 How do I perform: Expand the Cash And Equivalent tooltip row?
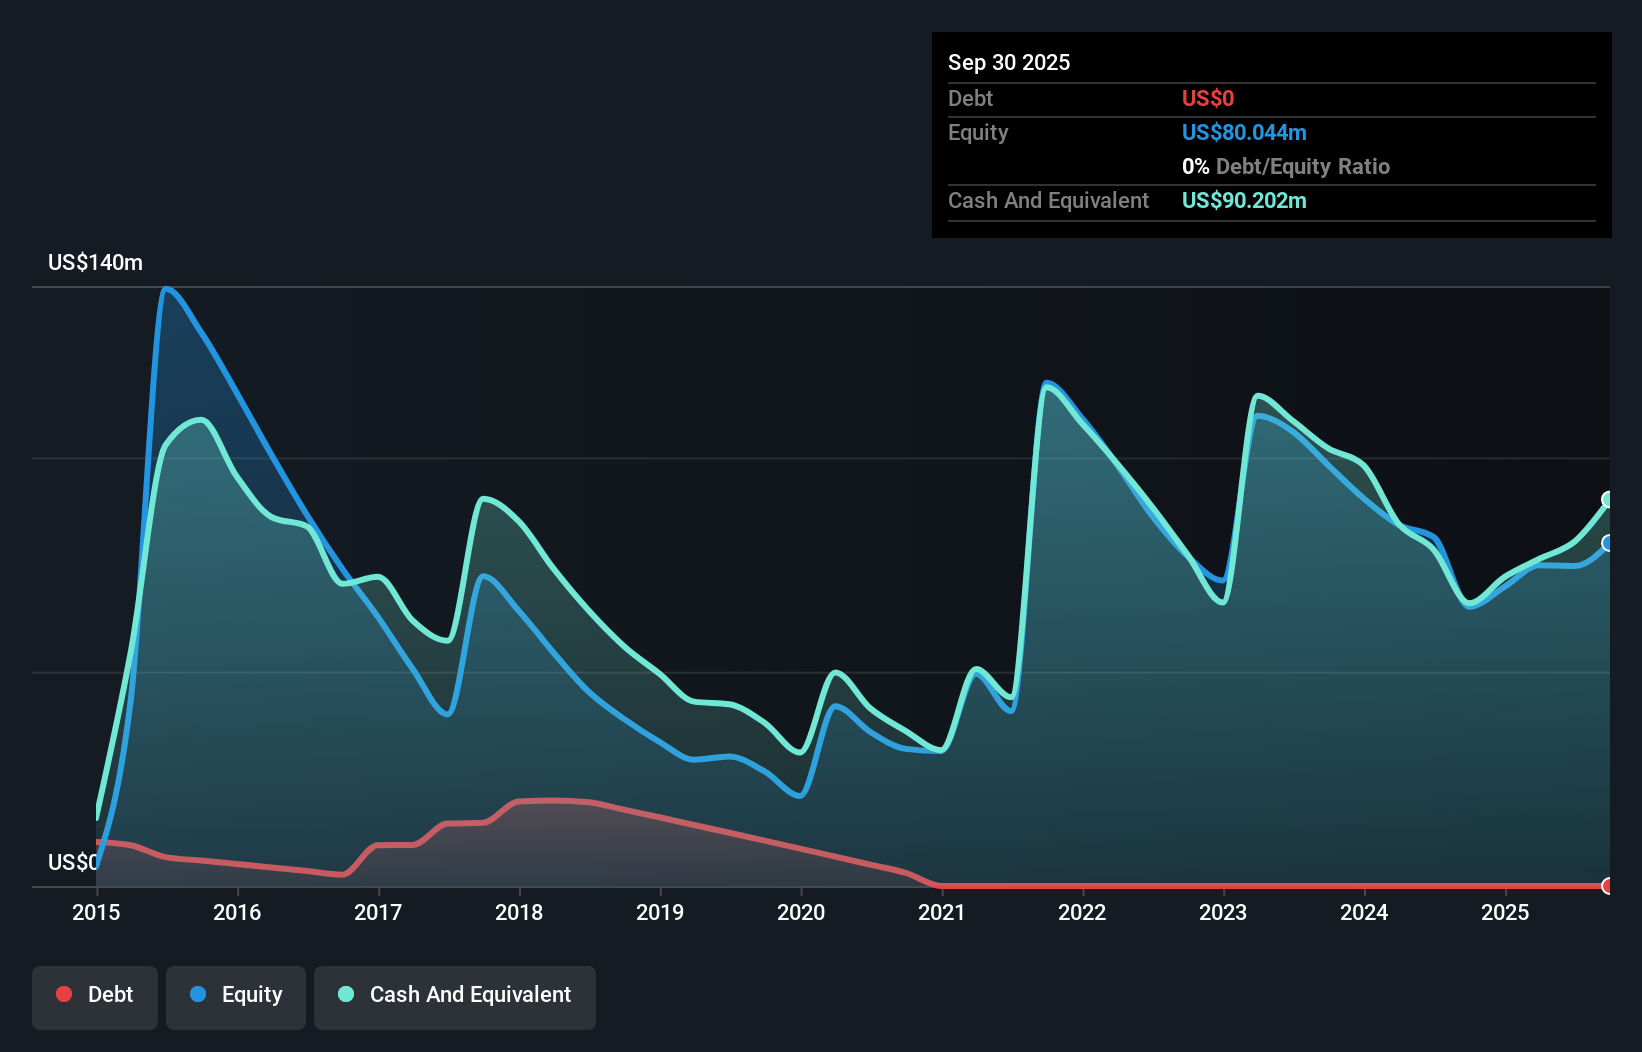(x=1048, y=200)
